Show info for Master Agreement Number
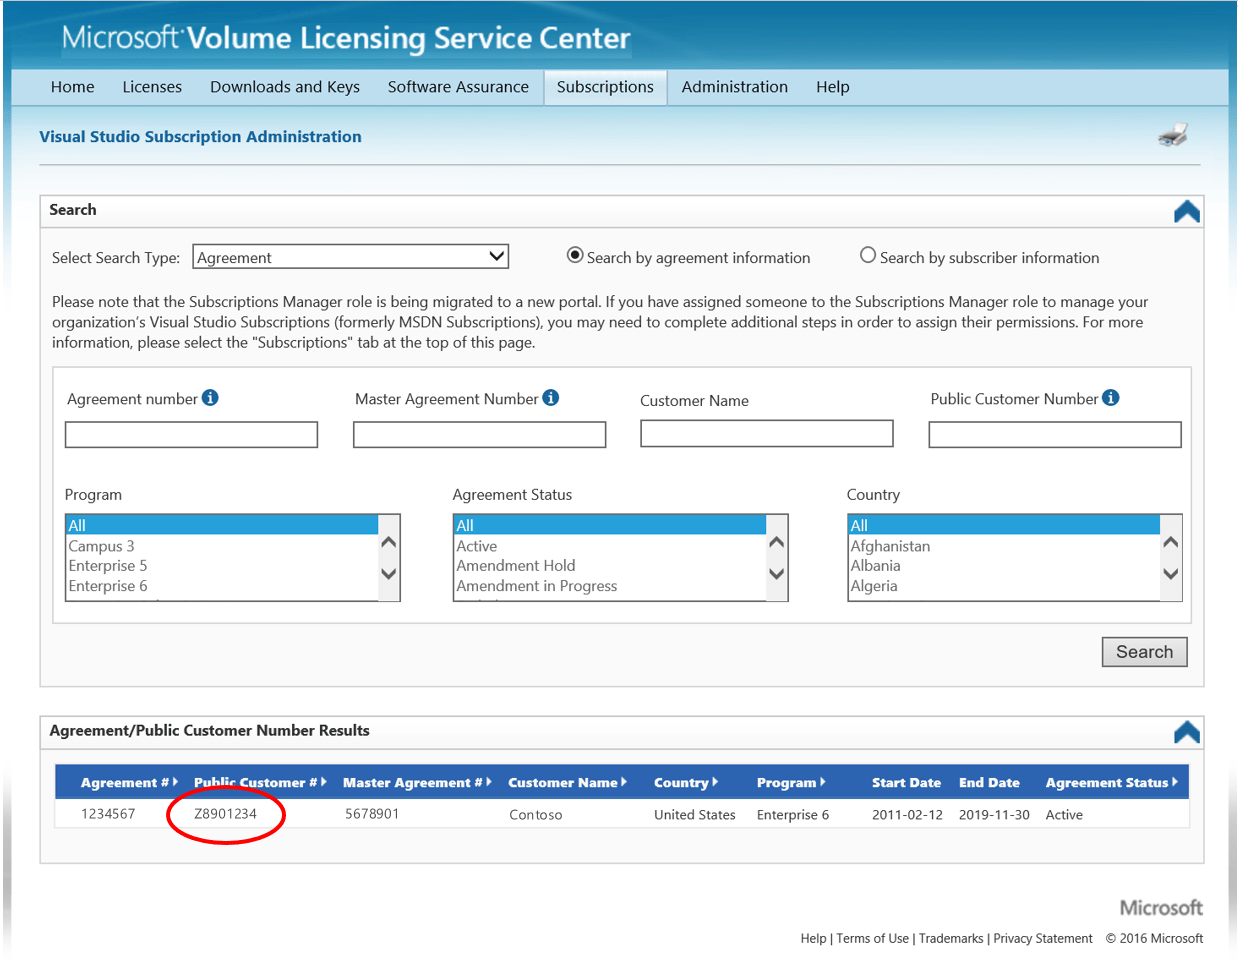The width and height of the screenshot is (1238, 967). point(551,398)
